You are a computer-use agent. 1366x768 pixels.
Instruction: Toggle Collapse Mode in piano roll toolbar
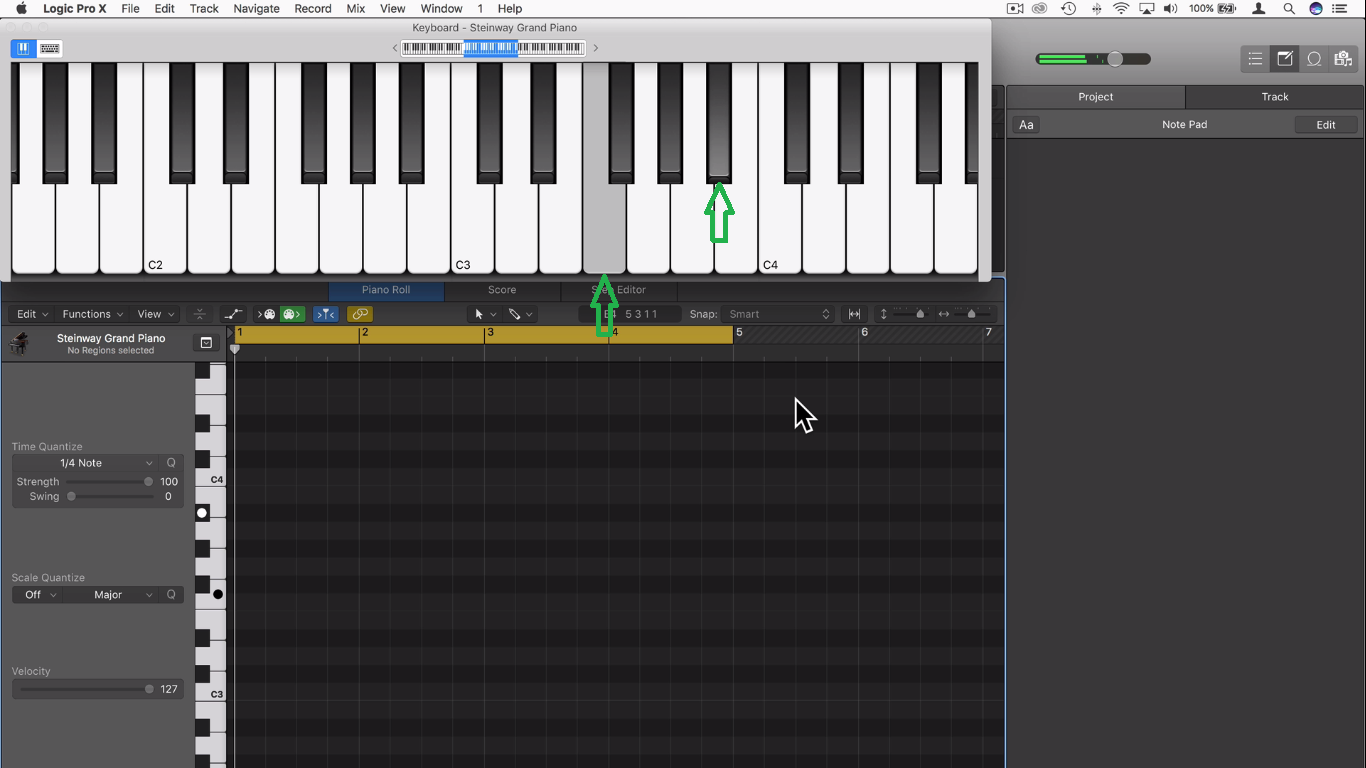200,314
